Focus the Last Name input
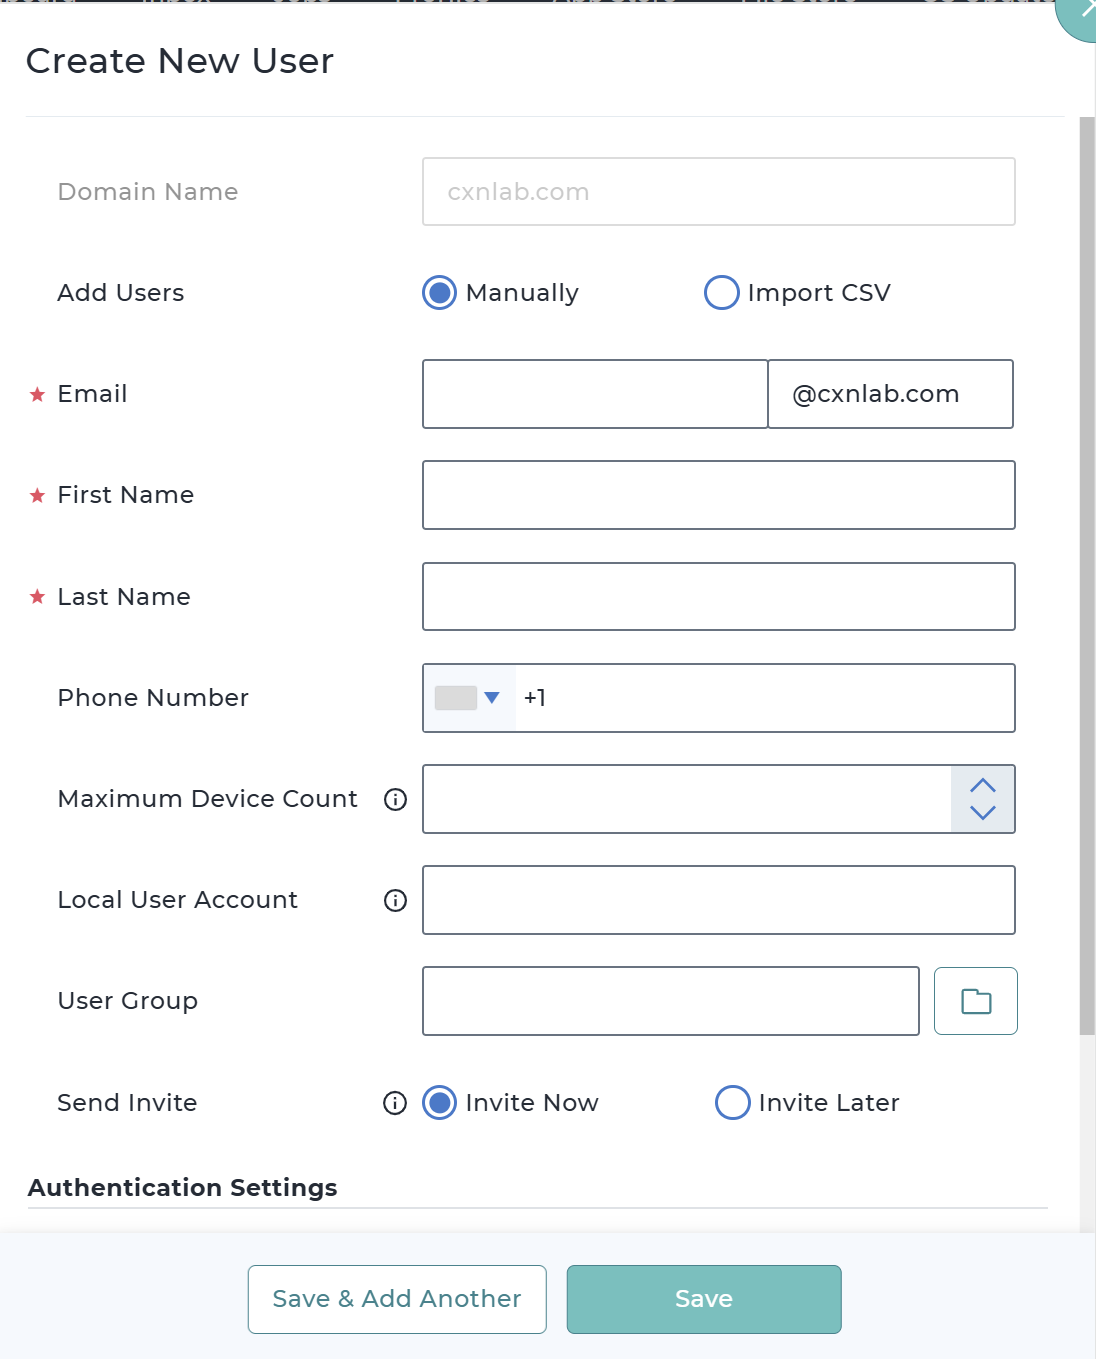The width and height of the screenshot is (1096, 1359). coord(718,597)
